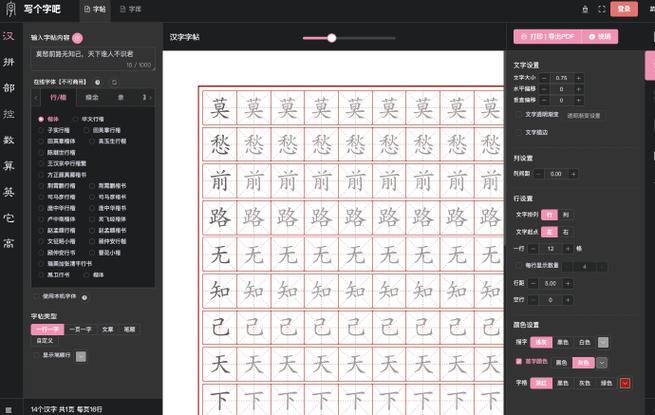Select the 笔顺 copybook type
655x415 pixels.
[x=129, y=329]
